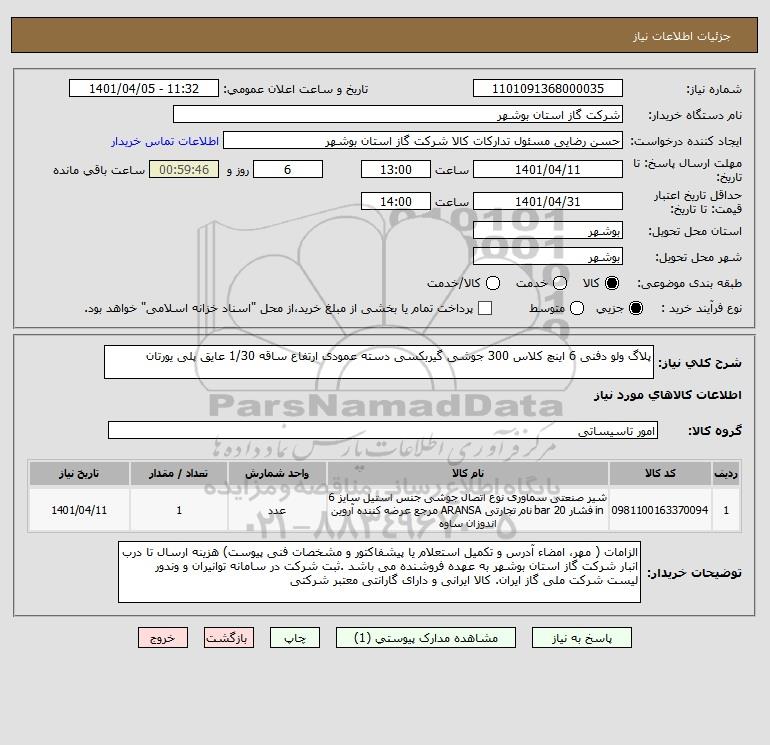This screenshot has width=770, height=745.
Task: Open اطلاعات تماس خریدار link
Action: (x=165, y=141)
